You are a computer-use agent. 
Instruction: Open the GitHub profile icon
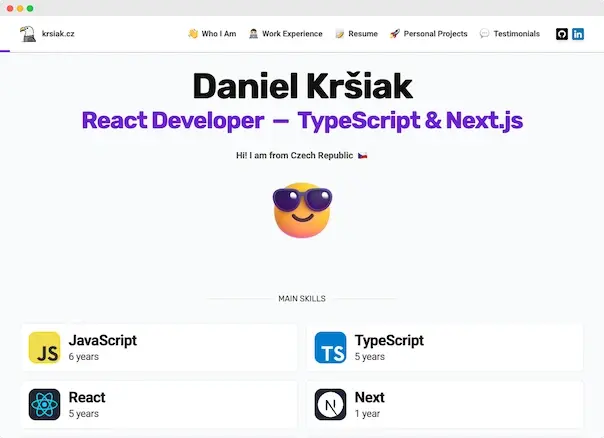[562, 34]
